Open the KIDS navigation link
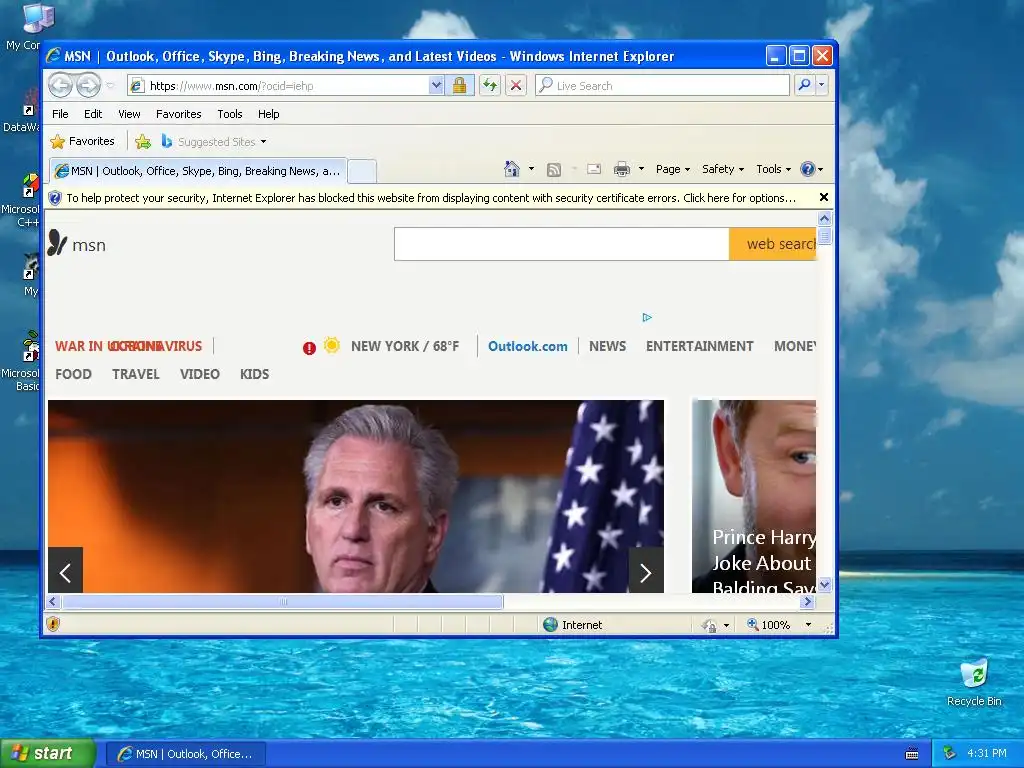1024x768 pixels. click(x=254, y=374)
